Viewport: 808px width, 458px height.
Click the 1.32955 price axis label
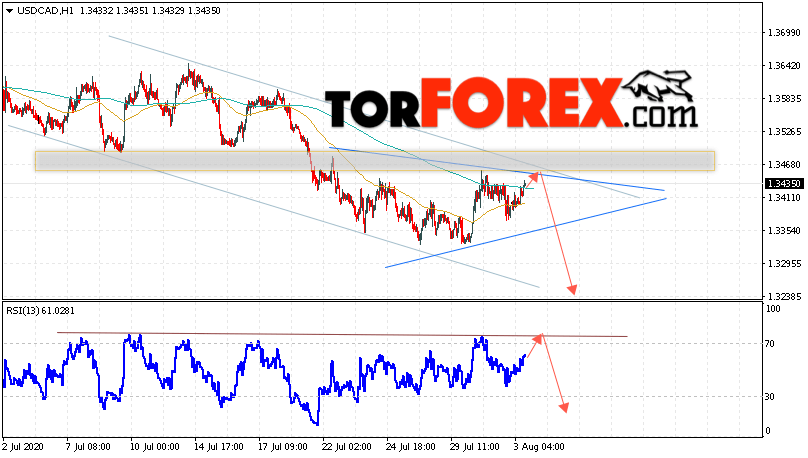(x=784, y=264)
